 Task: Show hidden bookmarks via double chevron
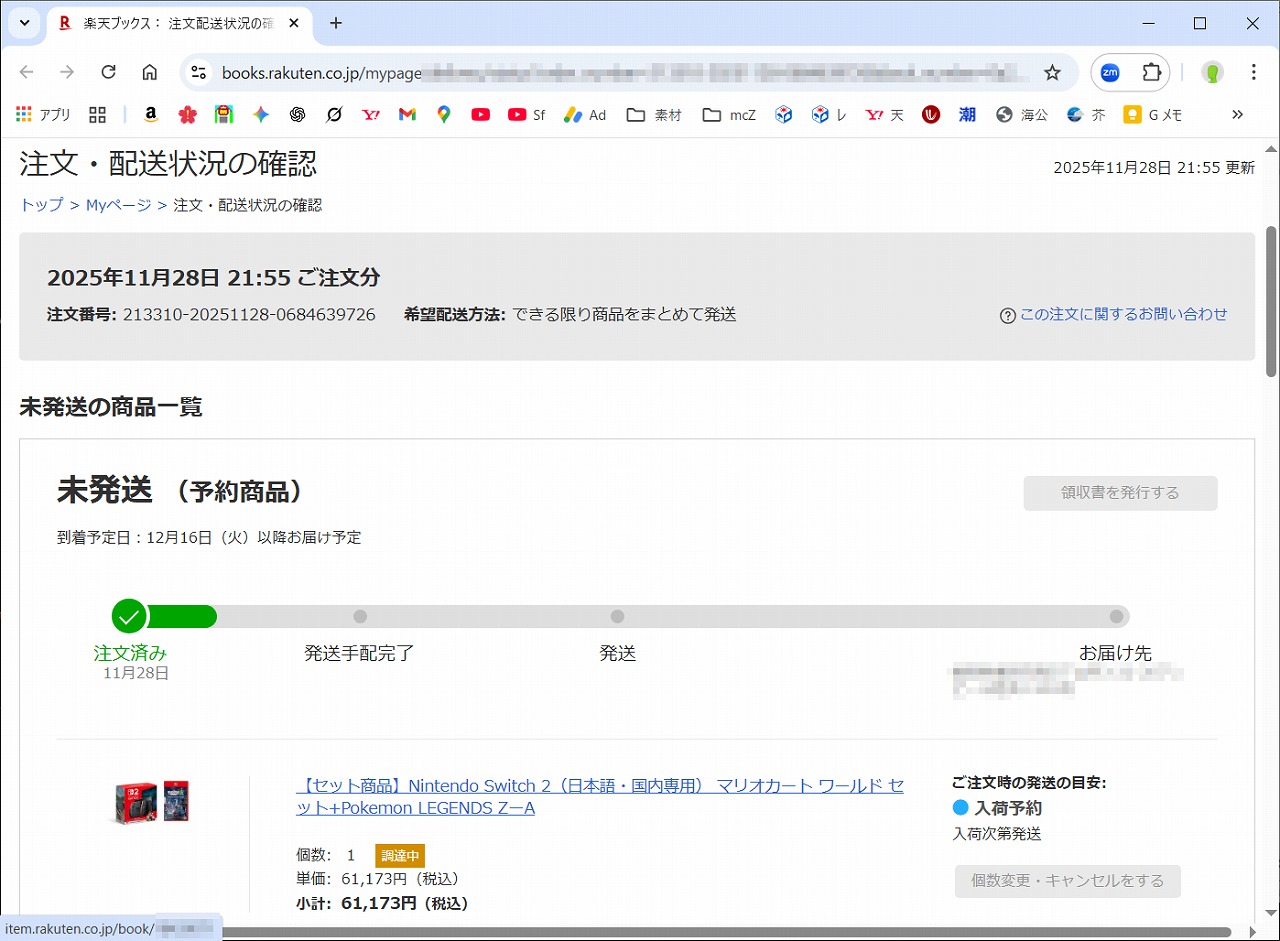1237,115
